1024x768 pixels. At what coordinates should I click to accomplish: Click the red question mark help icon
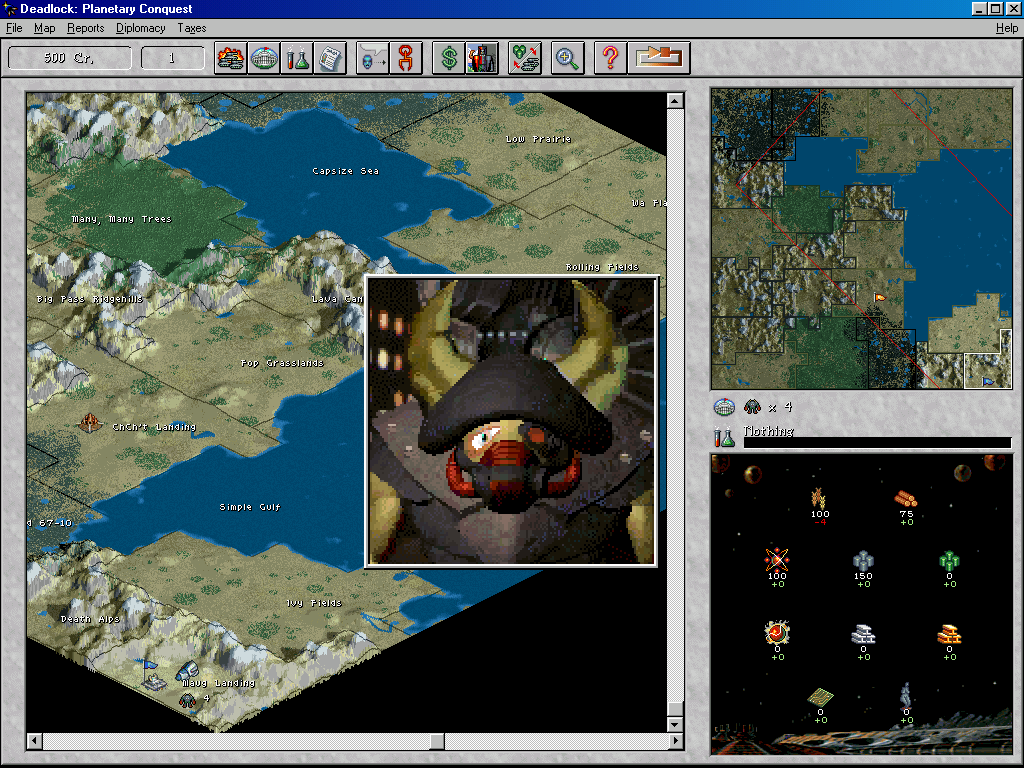point(610,58)
